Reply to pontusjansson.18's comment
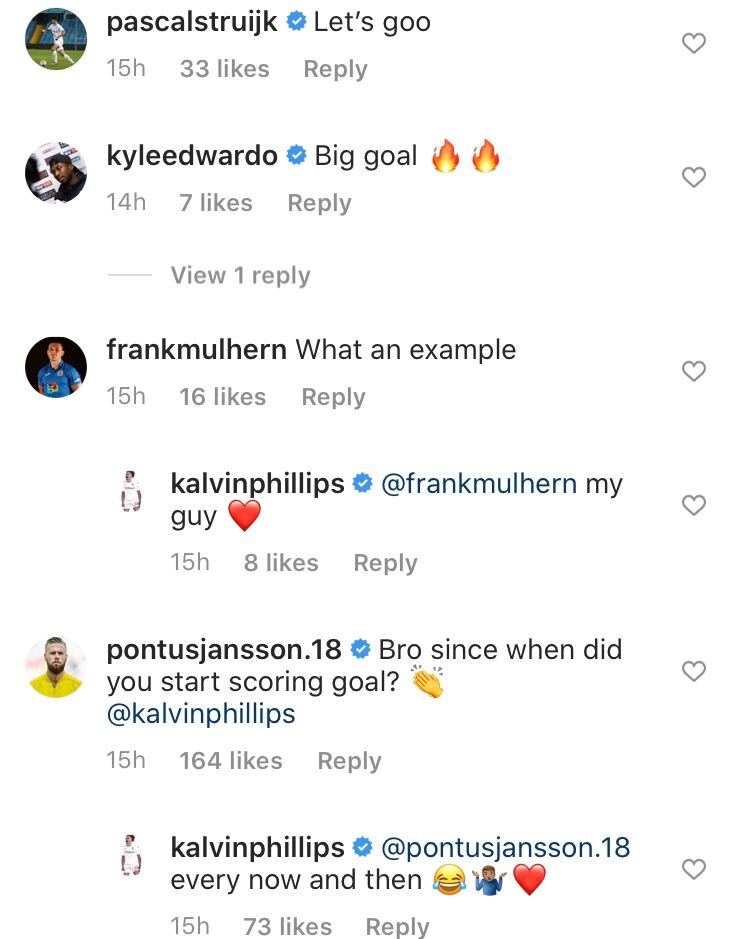Screen dimensions: 750x939 349,760
